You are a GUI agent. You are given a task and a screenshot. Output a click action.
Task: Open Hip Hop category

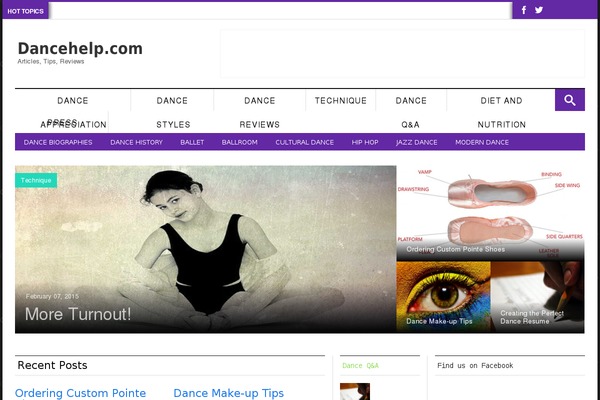(x=365, y=142)
